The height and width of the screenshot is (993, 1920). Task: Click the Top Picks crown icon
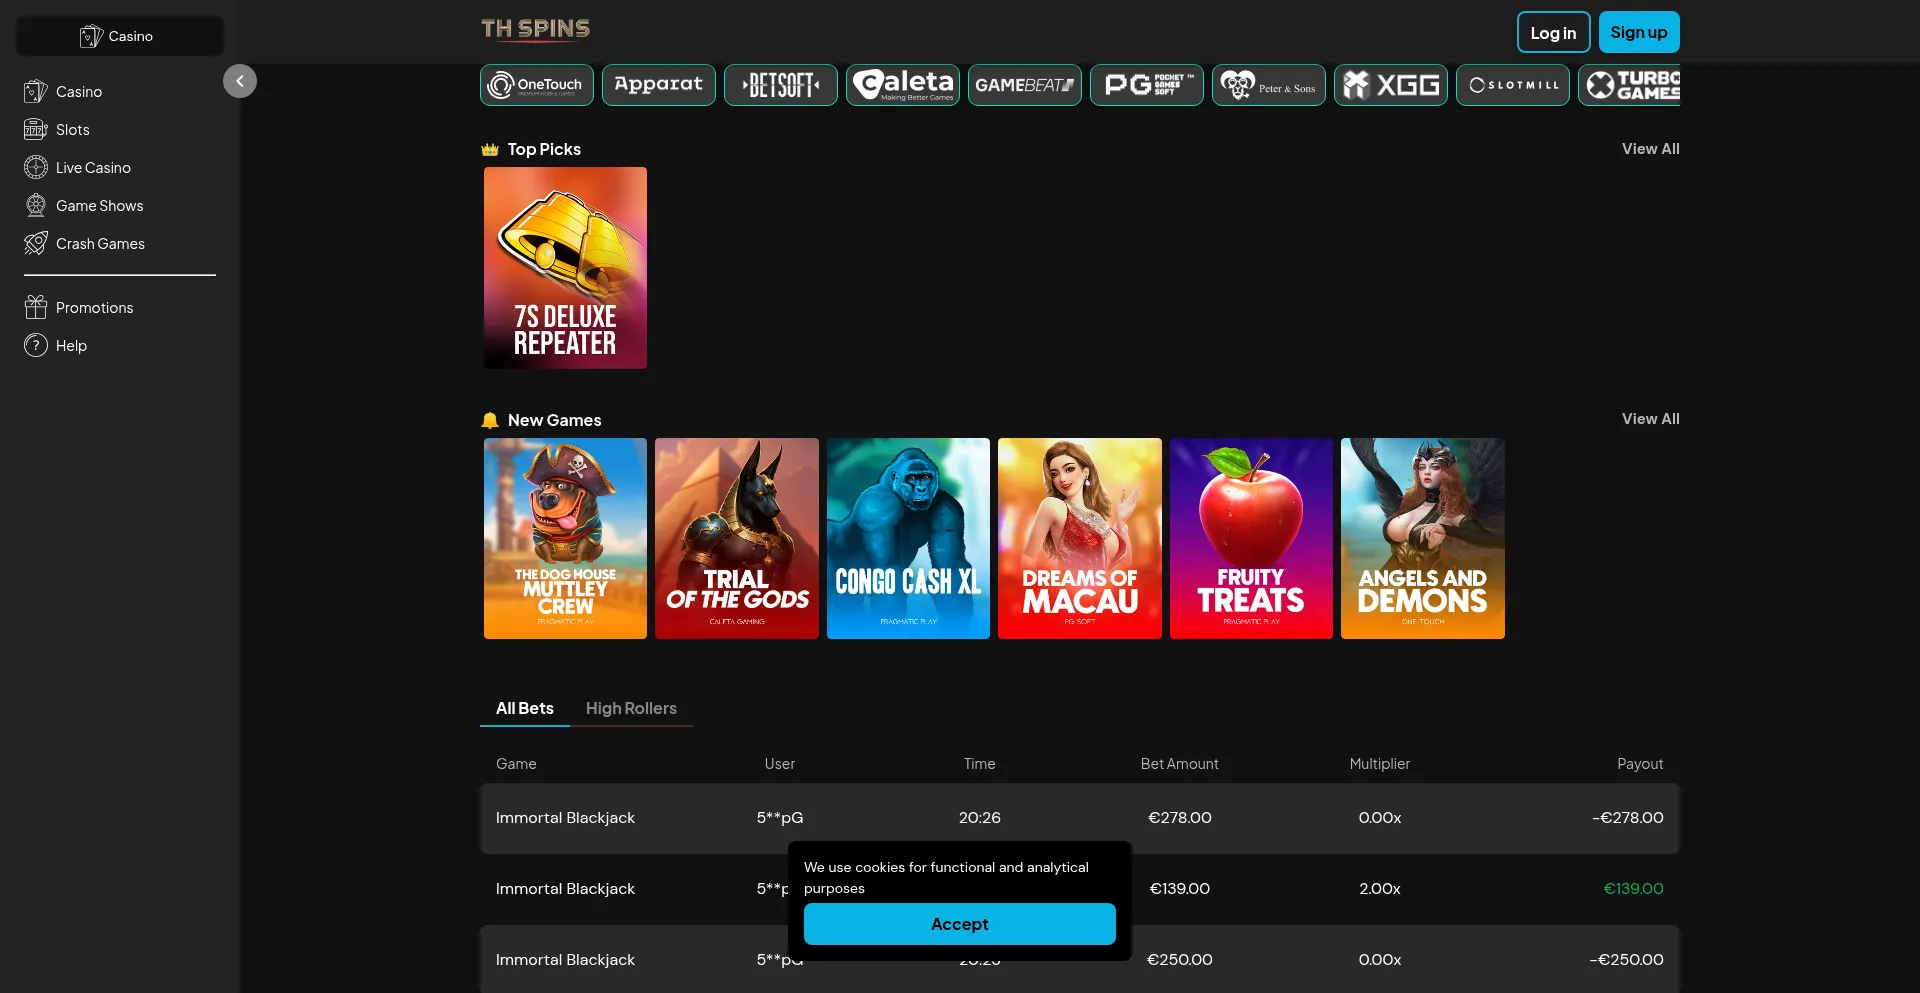[490, 150]
